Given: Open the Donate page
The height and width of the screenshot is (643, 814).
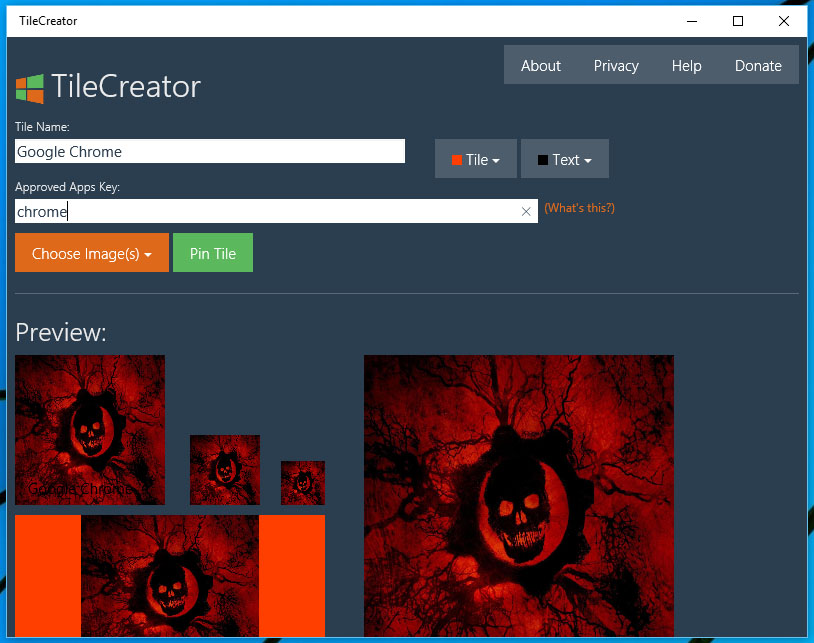Looking at the screenshot, I should tap(758, 66).
